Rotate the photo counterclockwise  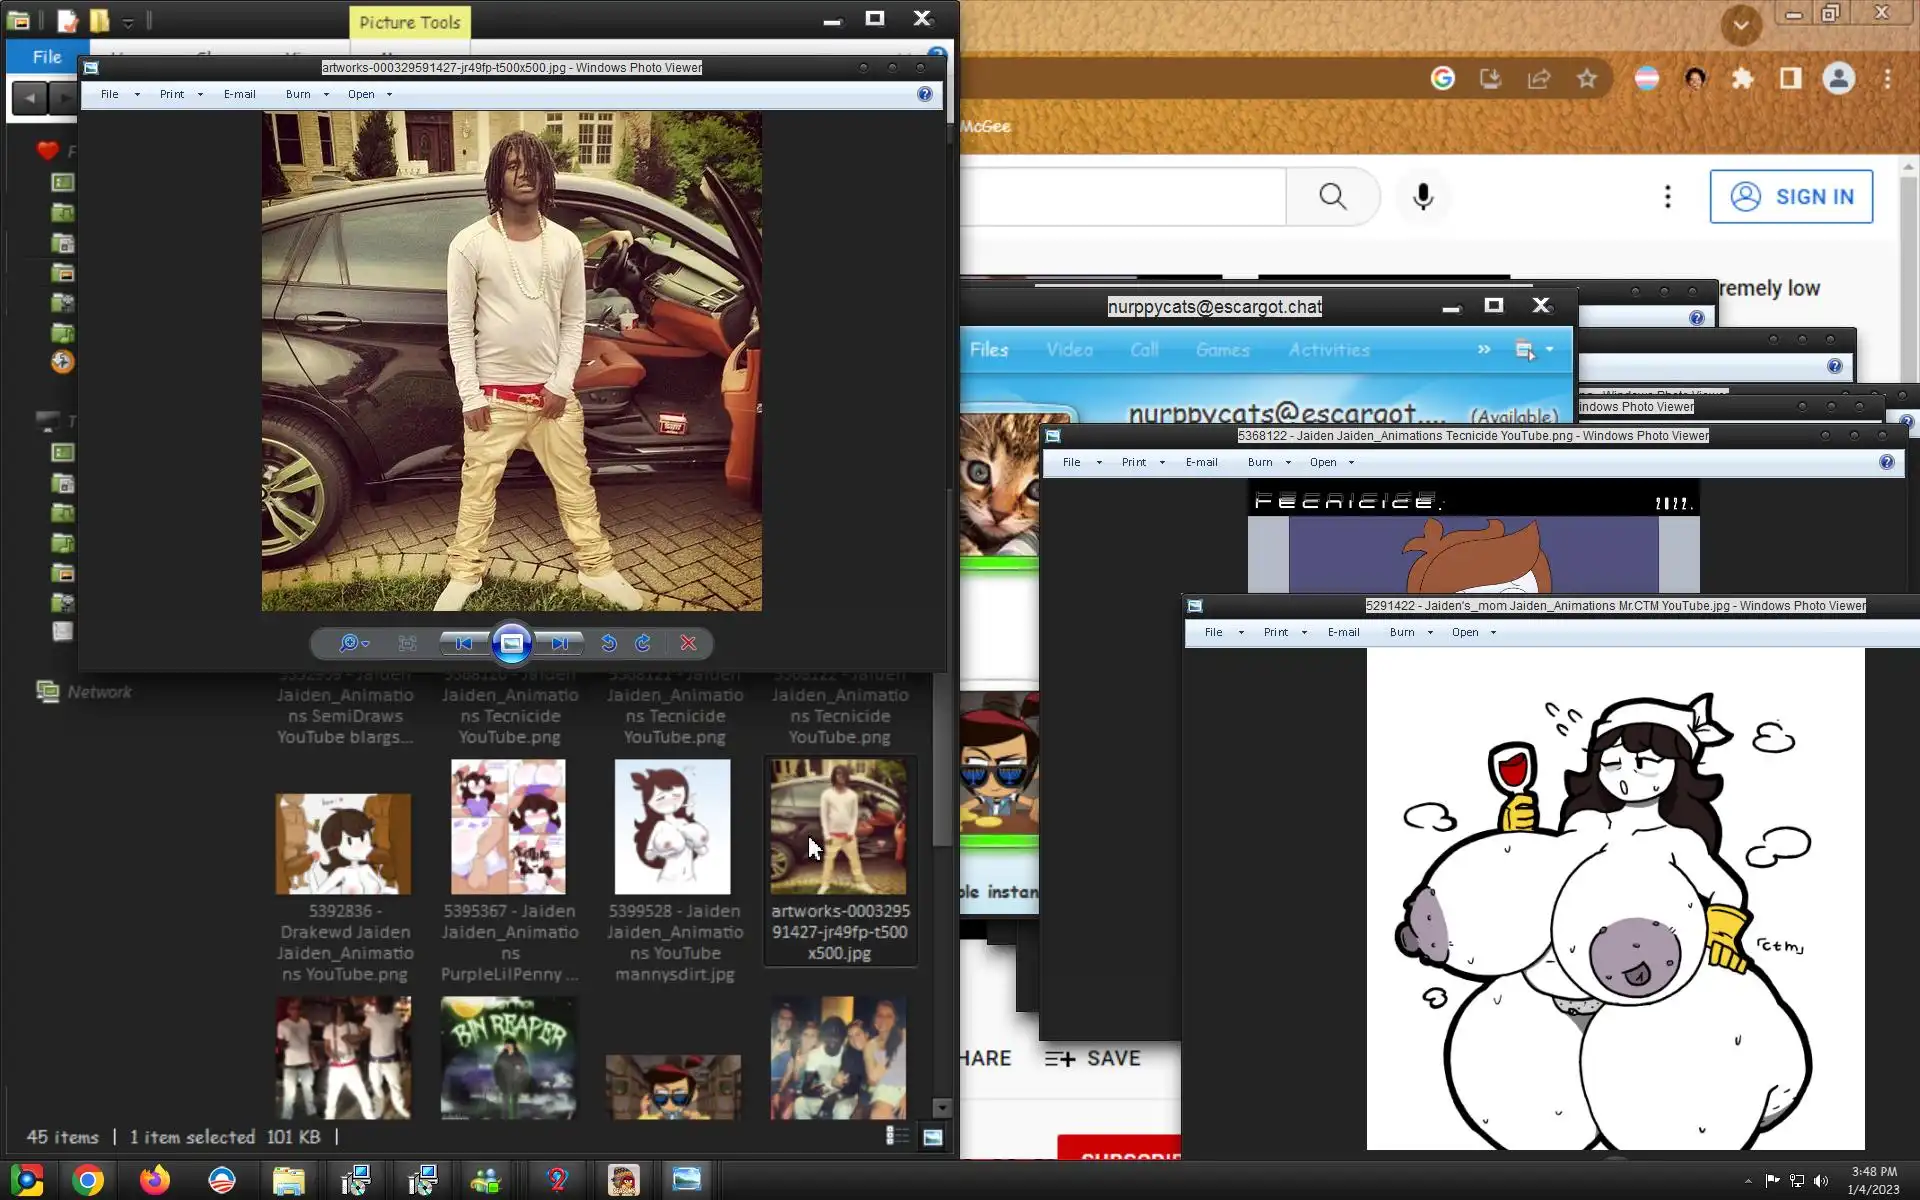pos(608,643)
